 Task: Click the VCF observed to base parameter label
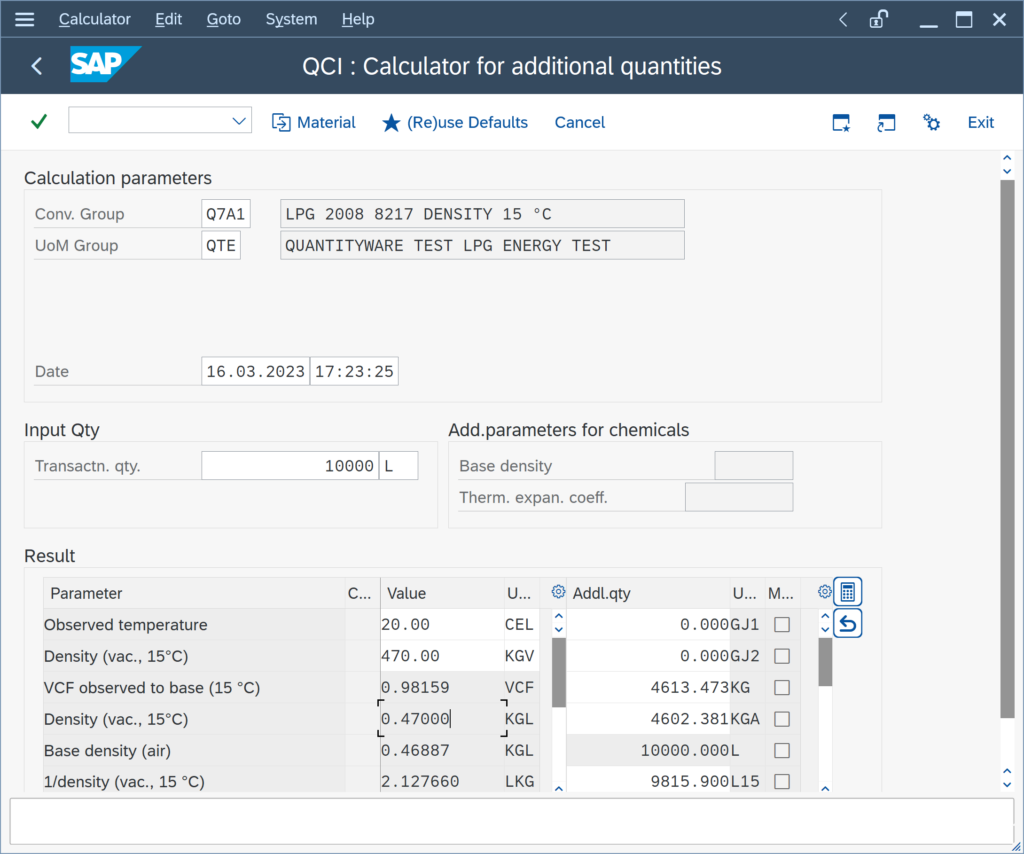pyautogui.click(x=152, y=688)
